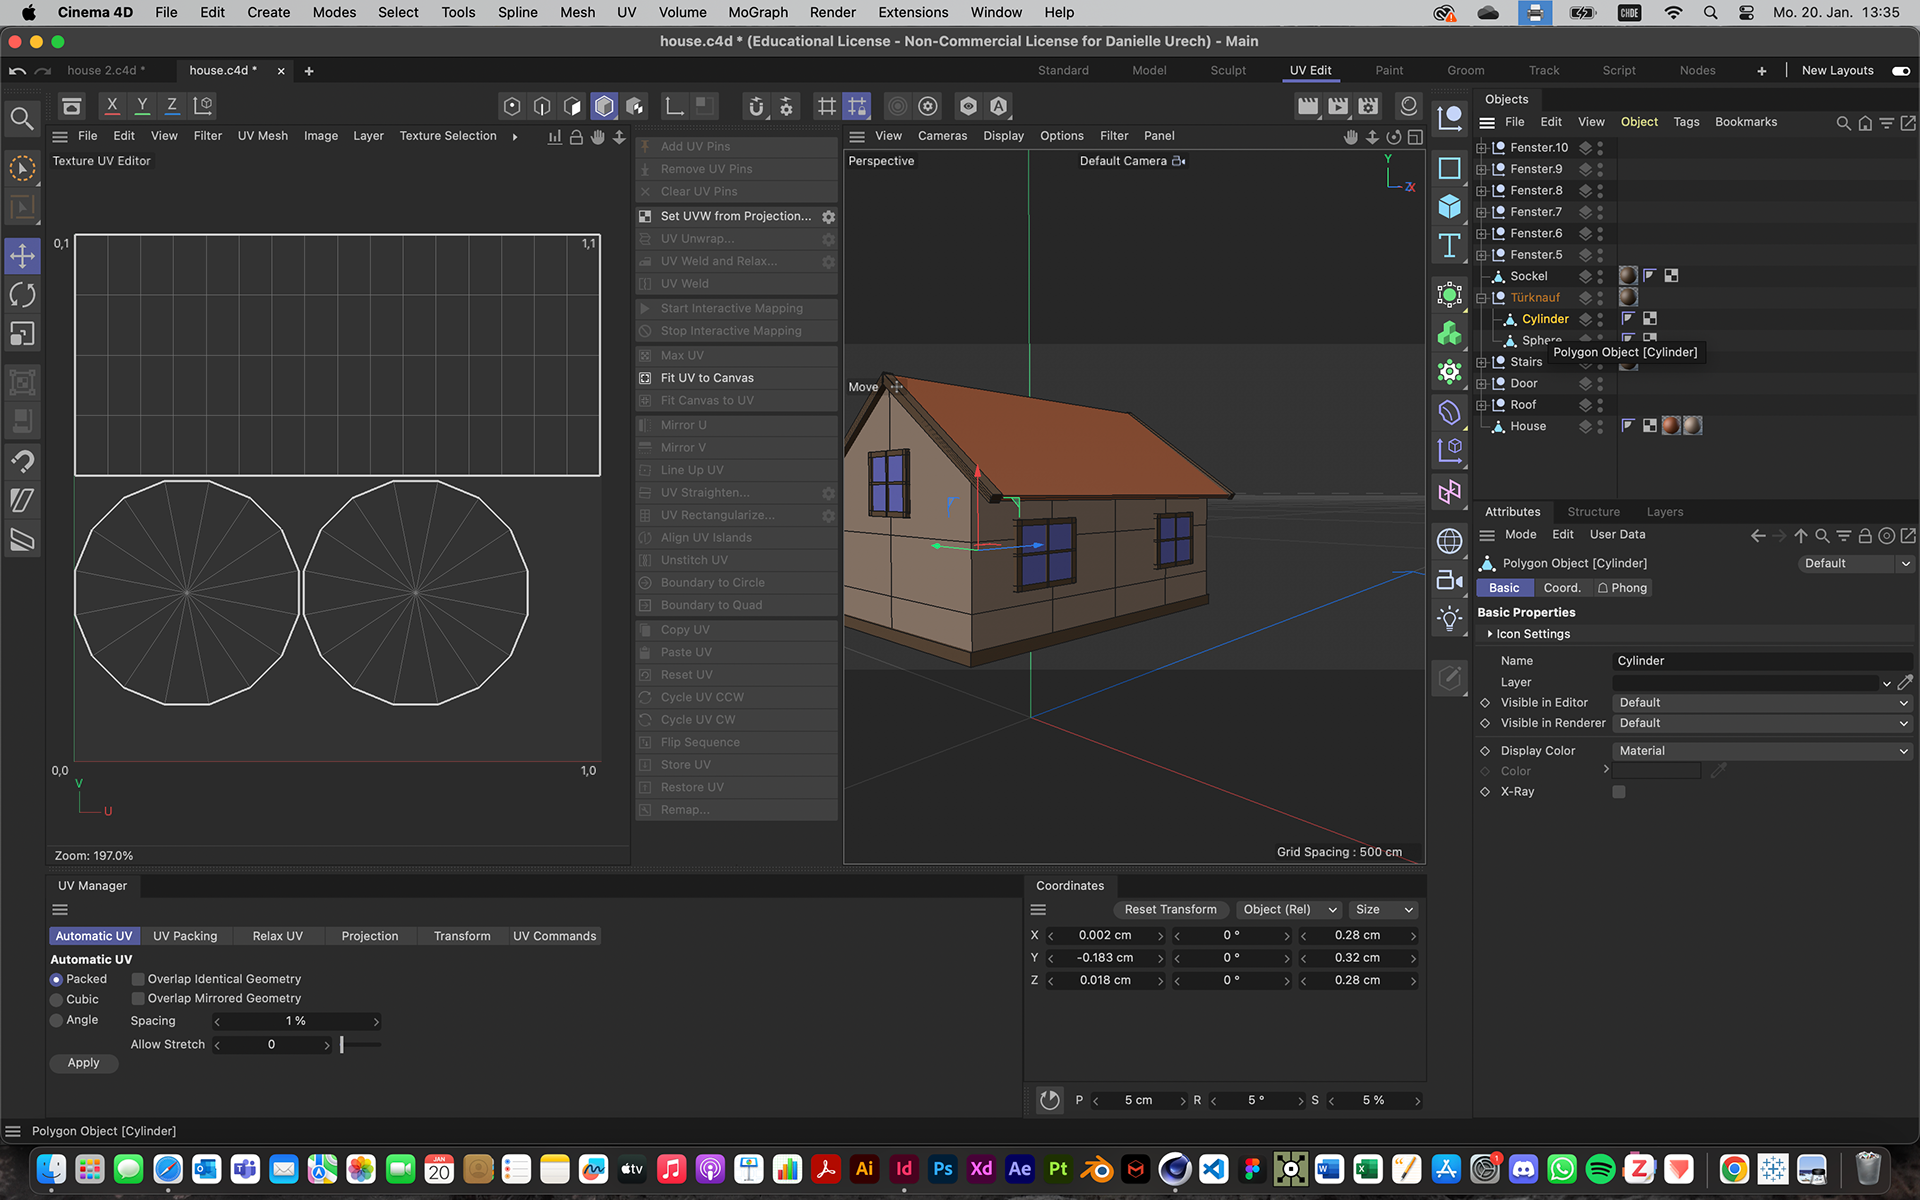
Task: Open the MoGraph menu
Action: point(757,12)
